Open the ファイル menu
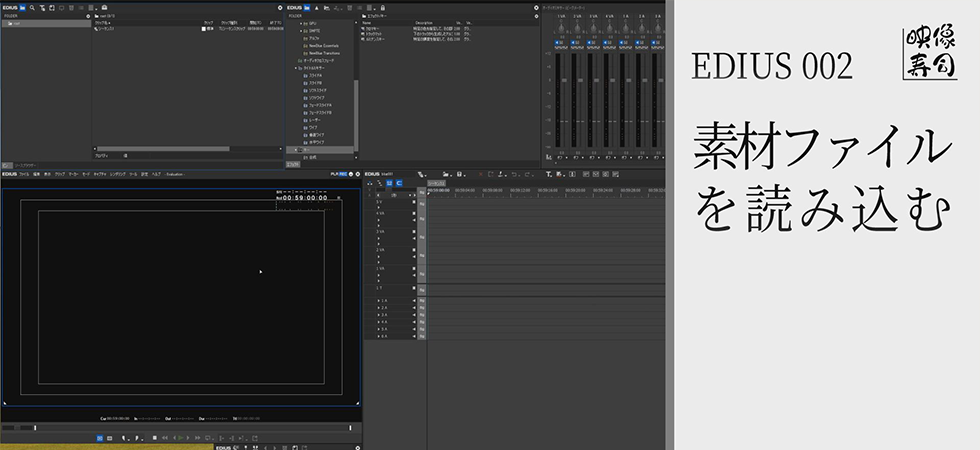The image size is (980, 450). [24, 174]
